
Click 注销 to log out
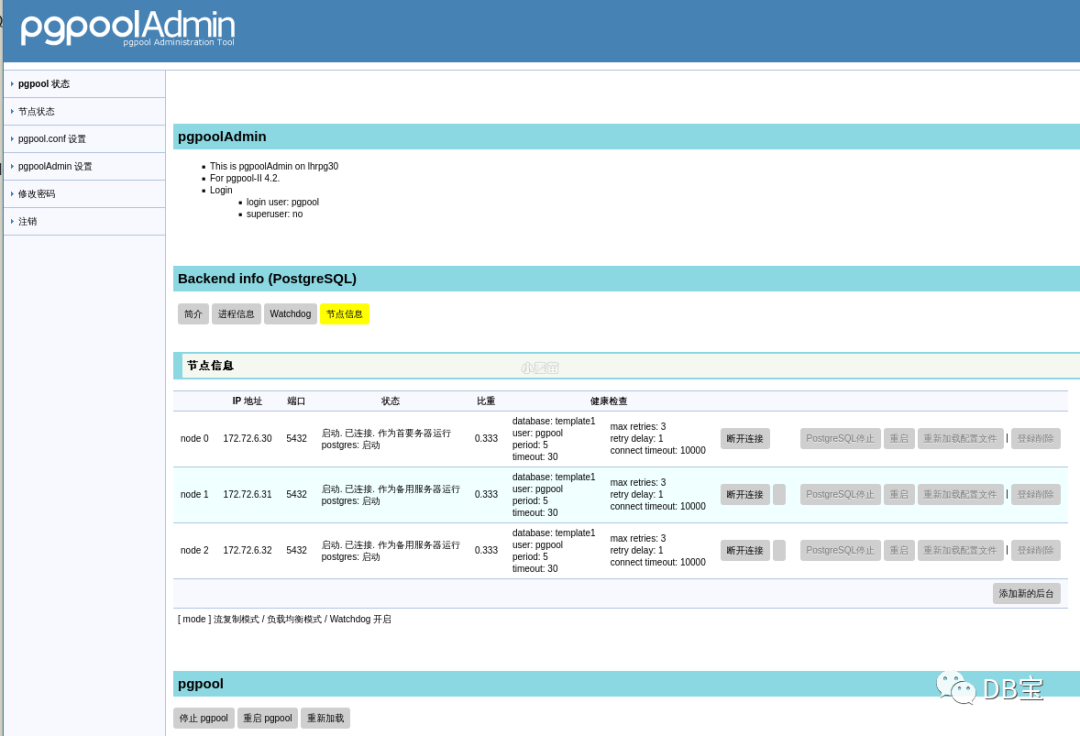pos(28,222)
